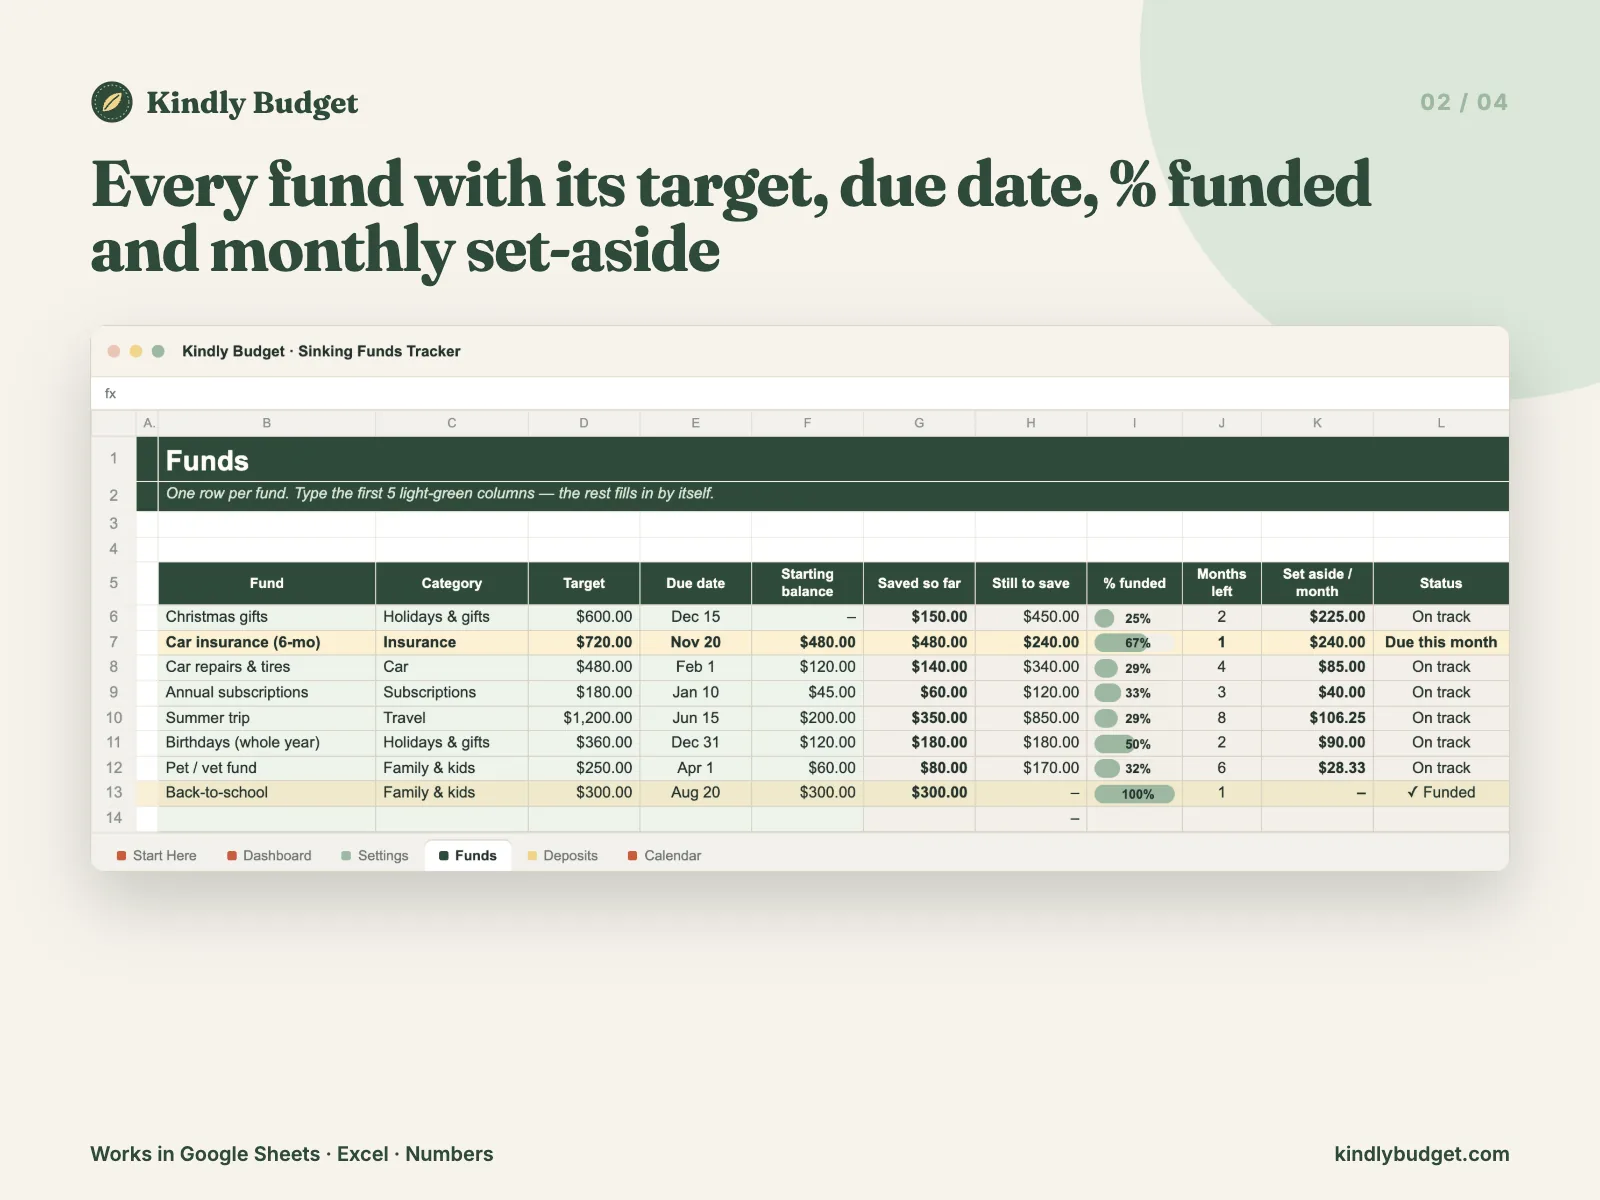Select the Christmas gifts fund cell

267,617
